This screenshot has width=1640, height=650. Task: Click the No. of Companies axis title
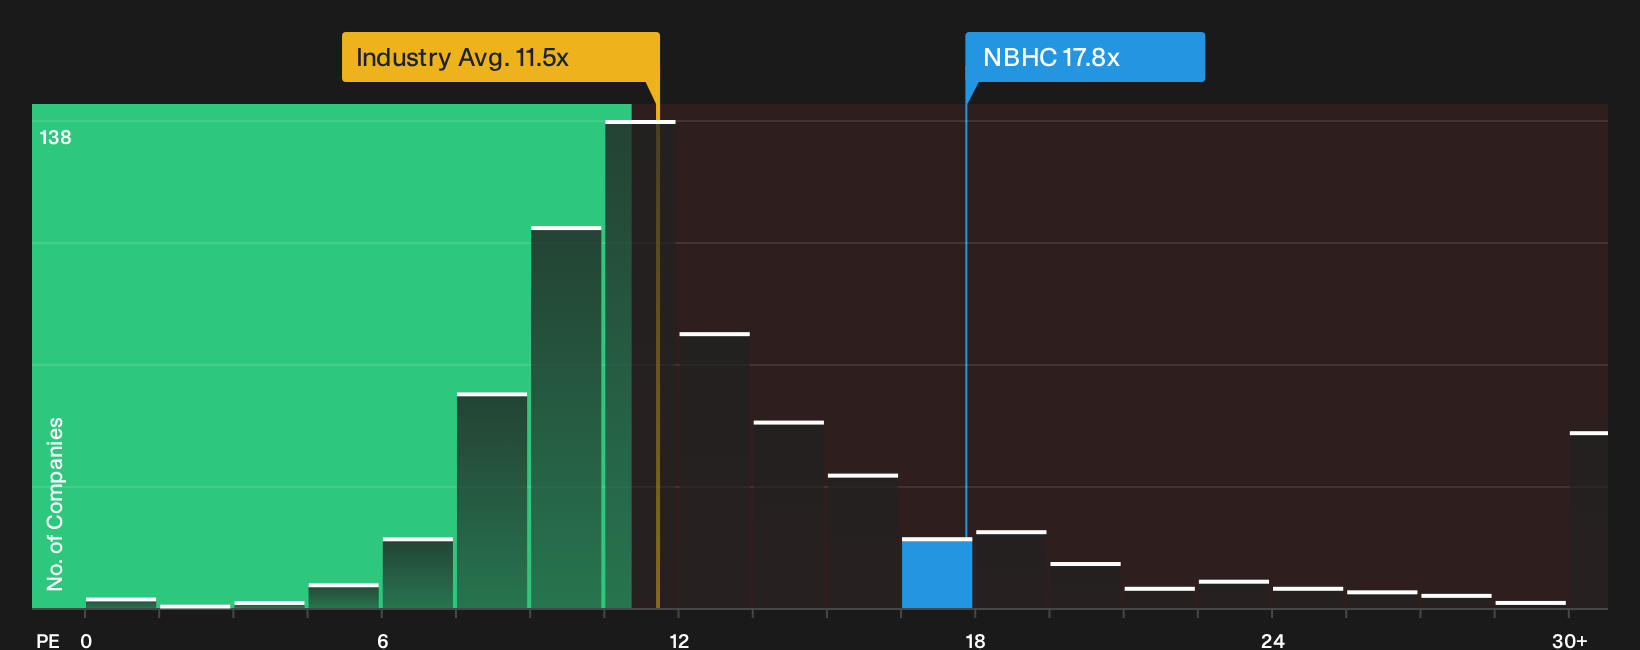55,503
